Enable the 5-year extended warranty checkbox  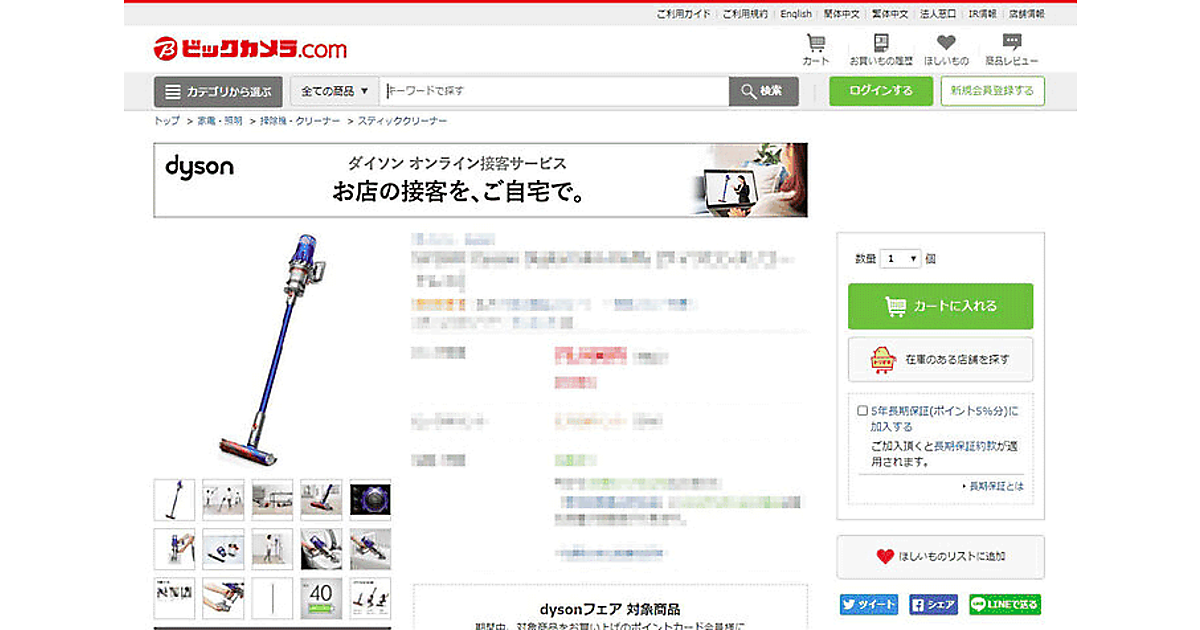pos(862,411)
